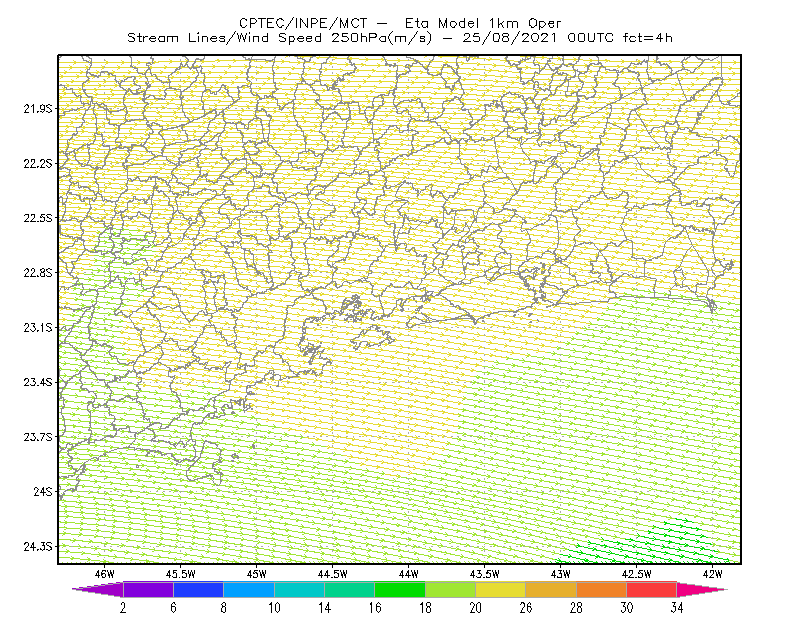Click the red 30–34 m/s legend swatch
The height and width of the screenshot is (618, 800).
point(652,589)
